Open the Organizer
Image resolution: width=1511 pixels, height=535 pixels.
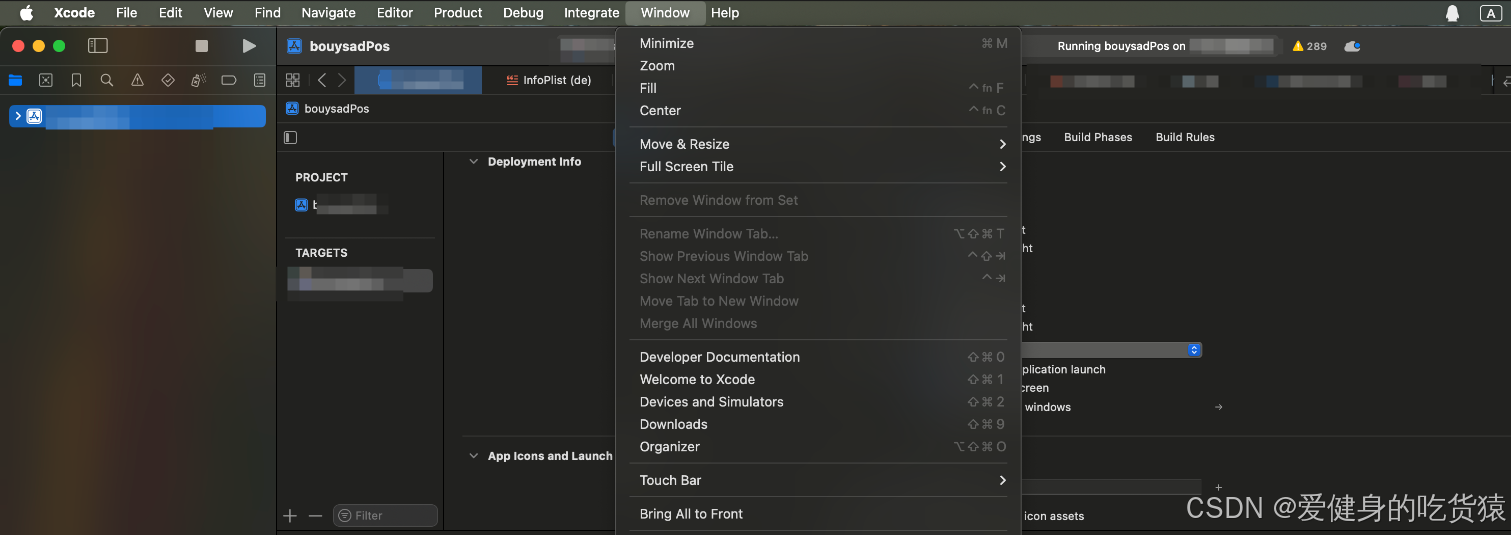pos(818,447)
